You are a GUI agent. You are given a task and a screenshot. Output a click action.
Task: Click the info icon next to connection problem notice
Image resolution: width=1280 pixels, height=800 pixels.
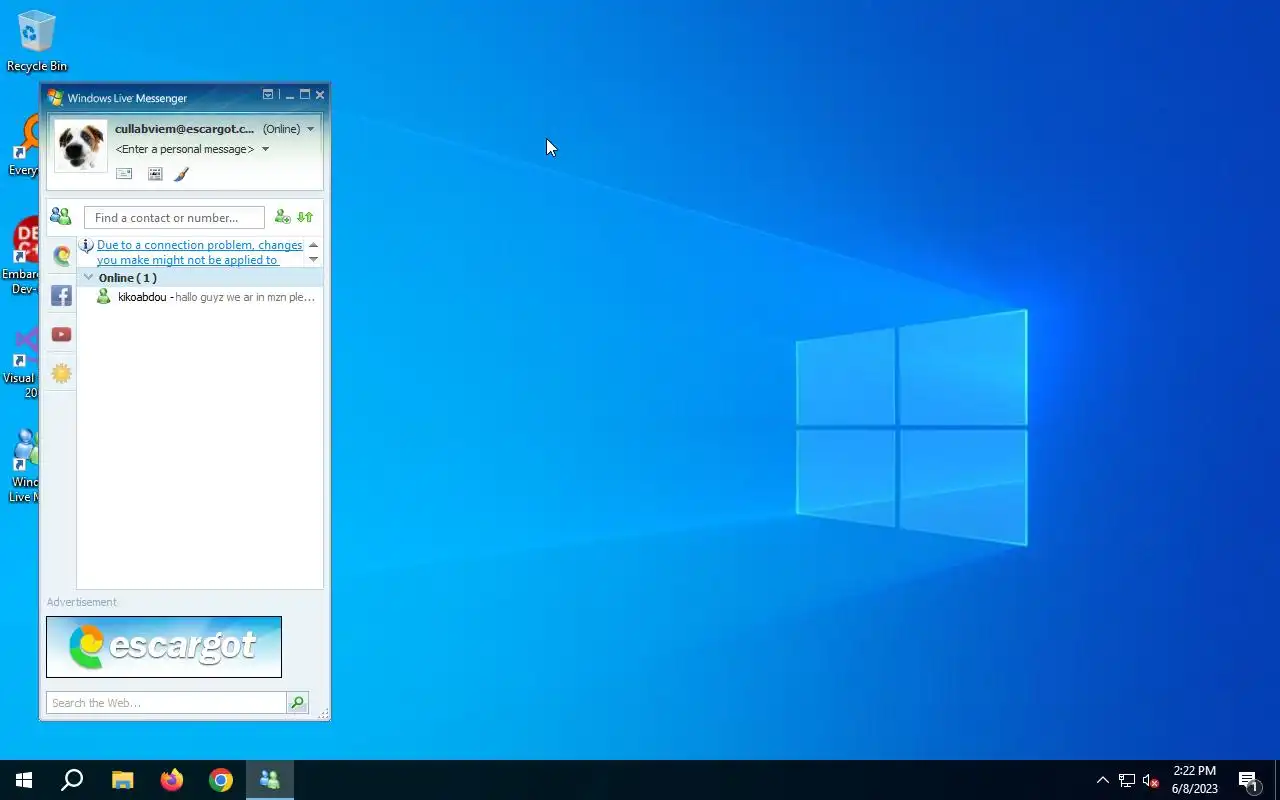pyautogui.click(x=87, y=245)
